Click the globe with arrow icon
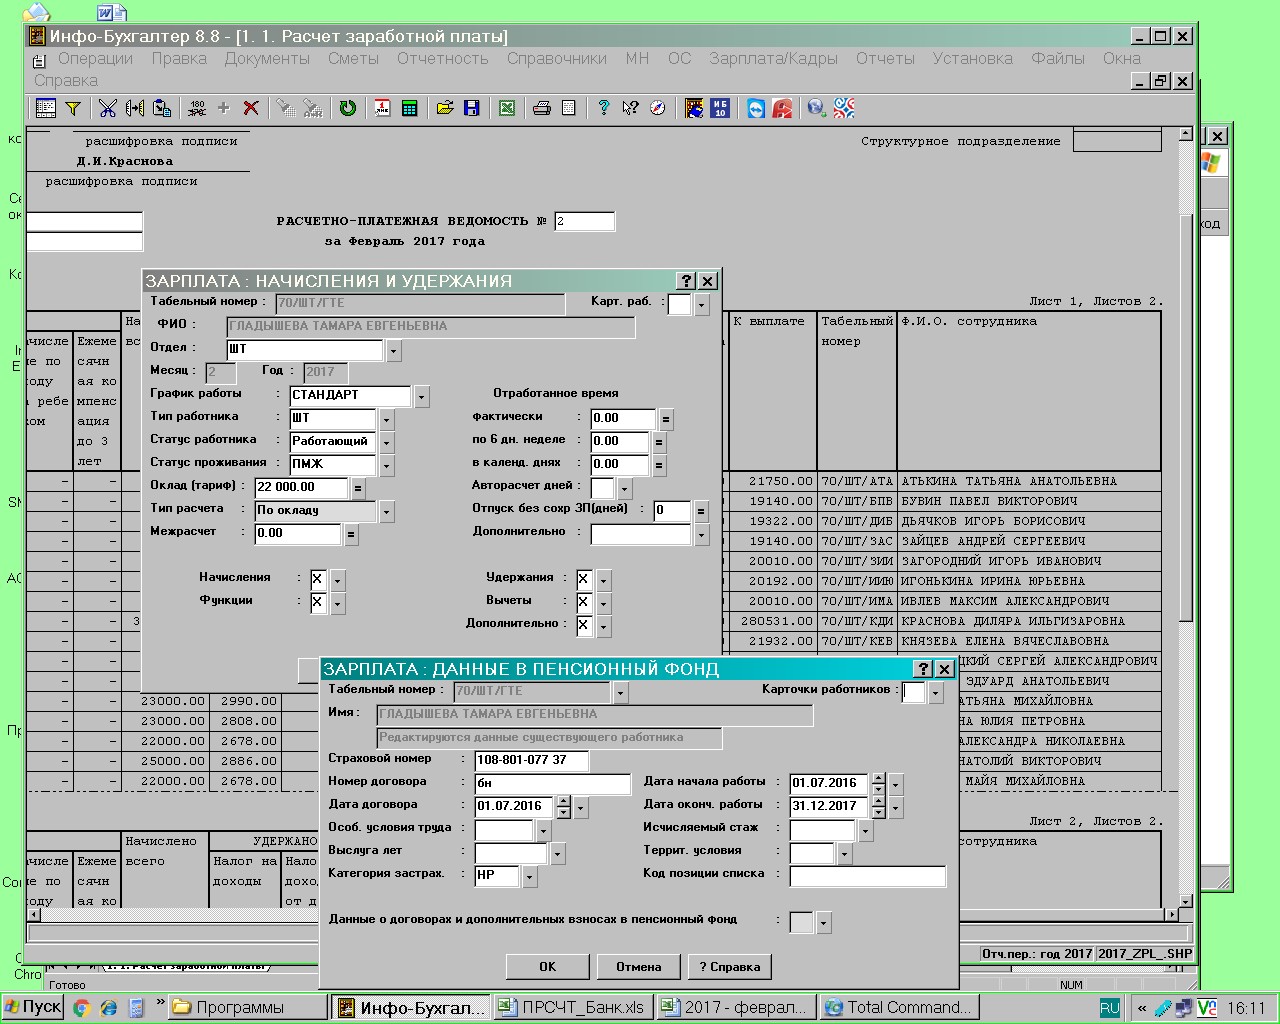Image resolution: width=1280 pixels, height=1024 pixels. click(816, 108)
